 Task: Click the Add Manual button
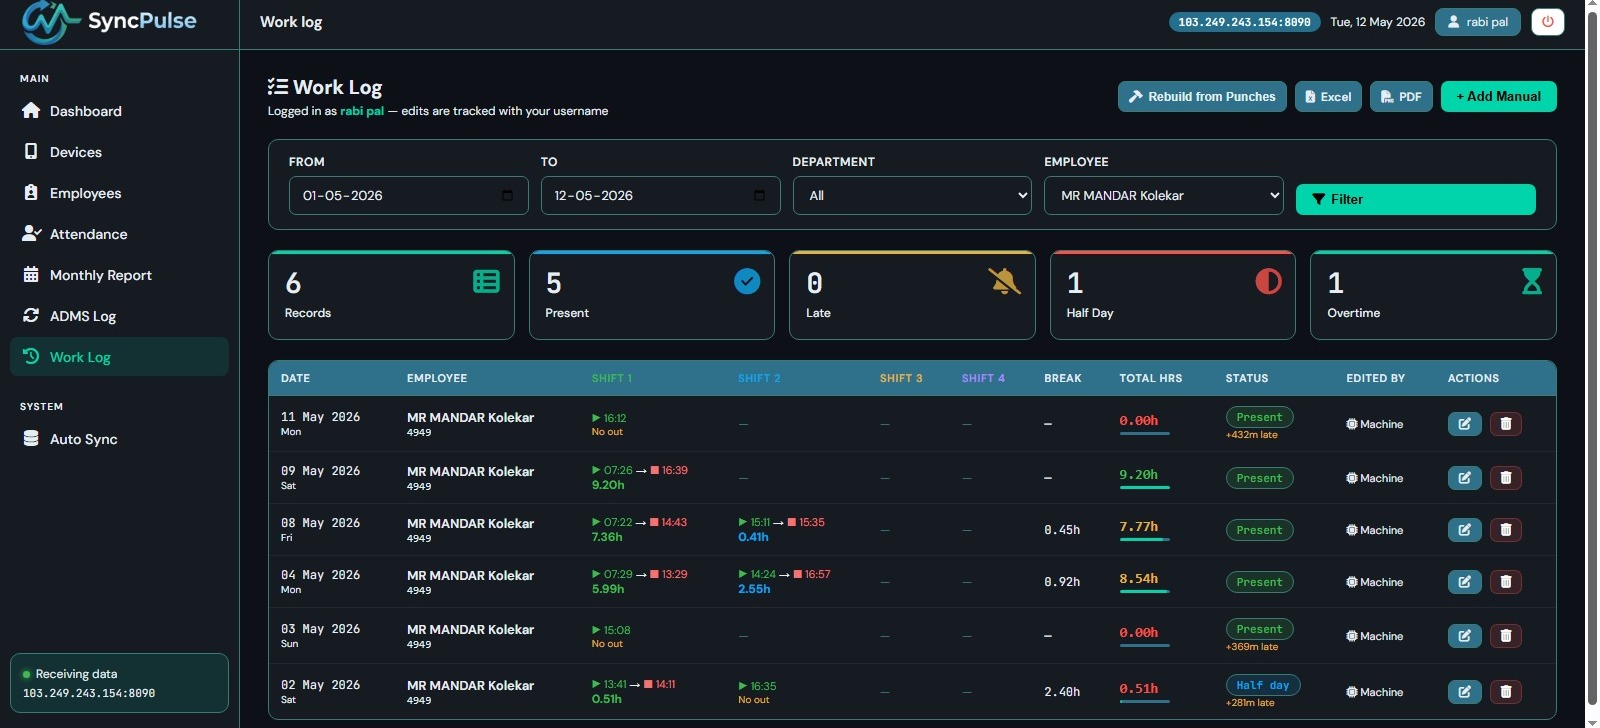tap(1498, 96)
